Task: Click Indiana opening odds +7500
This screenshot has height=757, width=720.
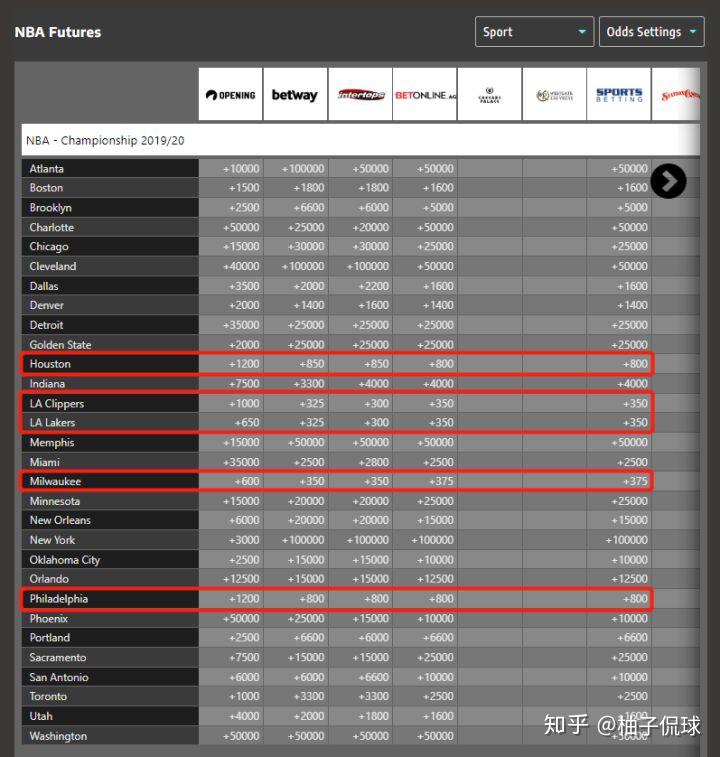Action: point(244,384)
